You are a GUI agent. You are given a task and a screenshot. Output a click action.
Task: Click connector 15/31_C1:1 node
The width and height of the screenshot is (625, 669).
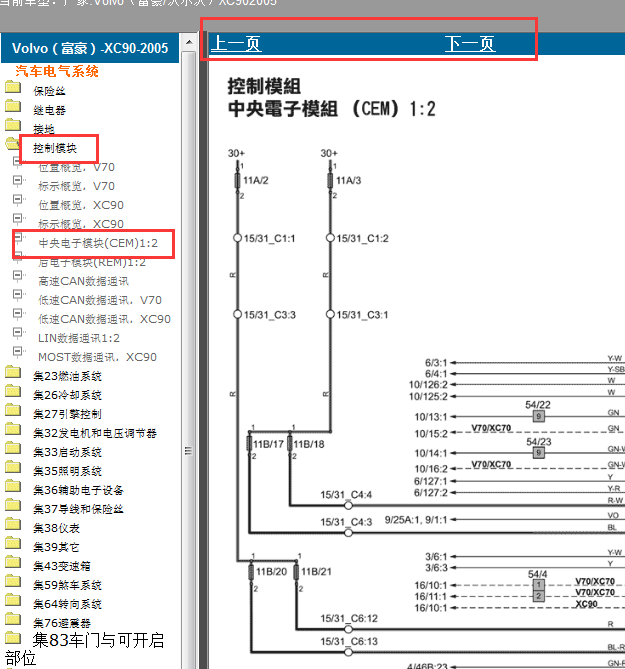238,238
